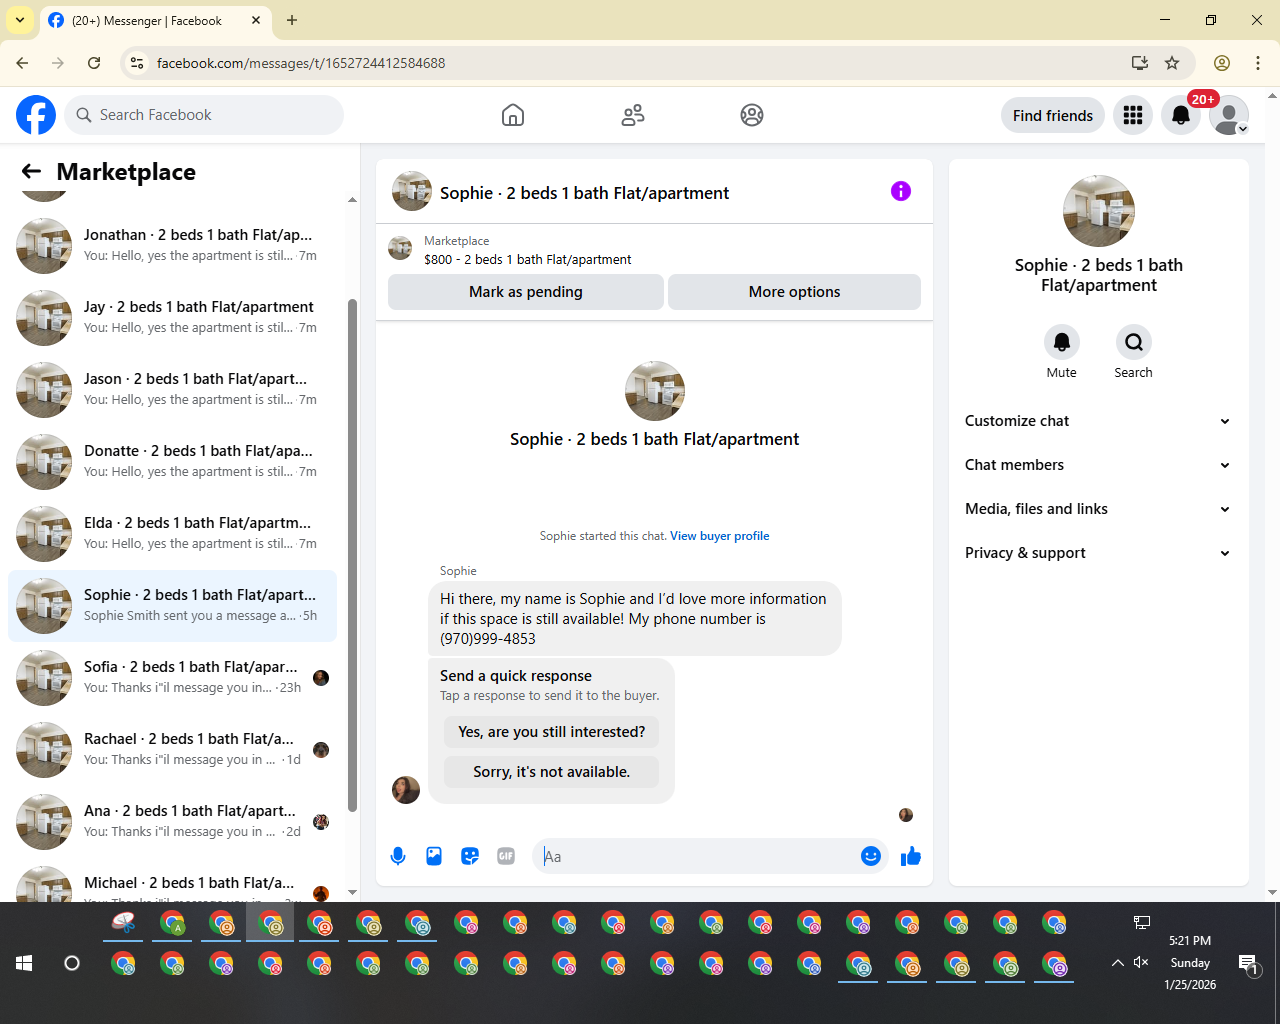Select Sophie's conversation in the list
This screenshot has height=1024, width=1280.
[x=172, y=606]
